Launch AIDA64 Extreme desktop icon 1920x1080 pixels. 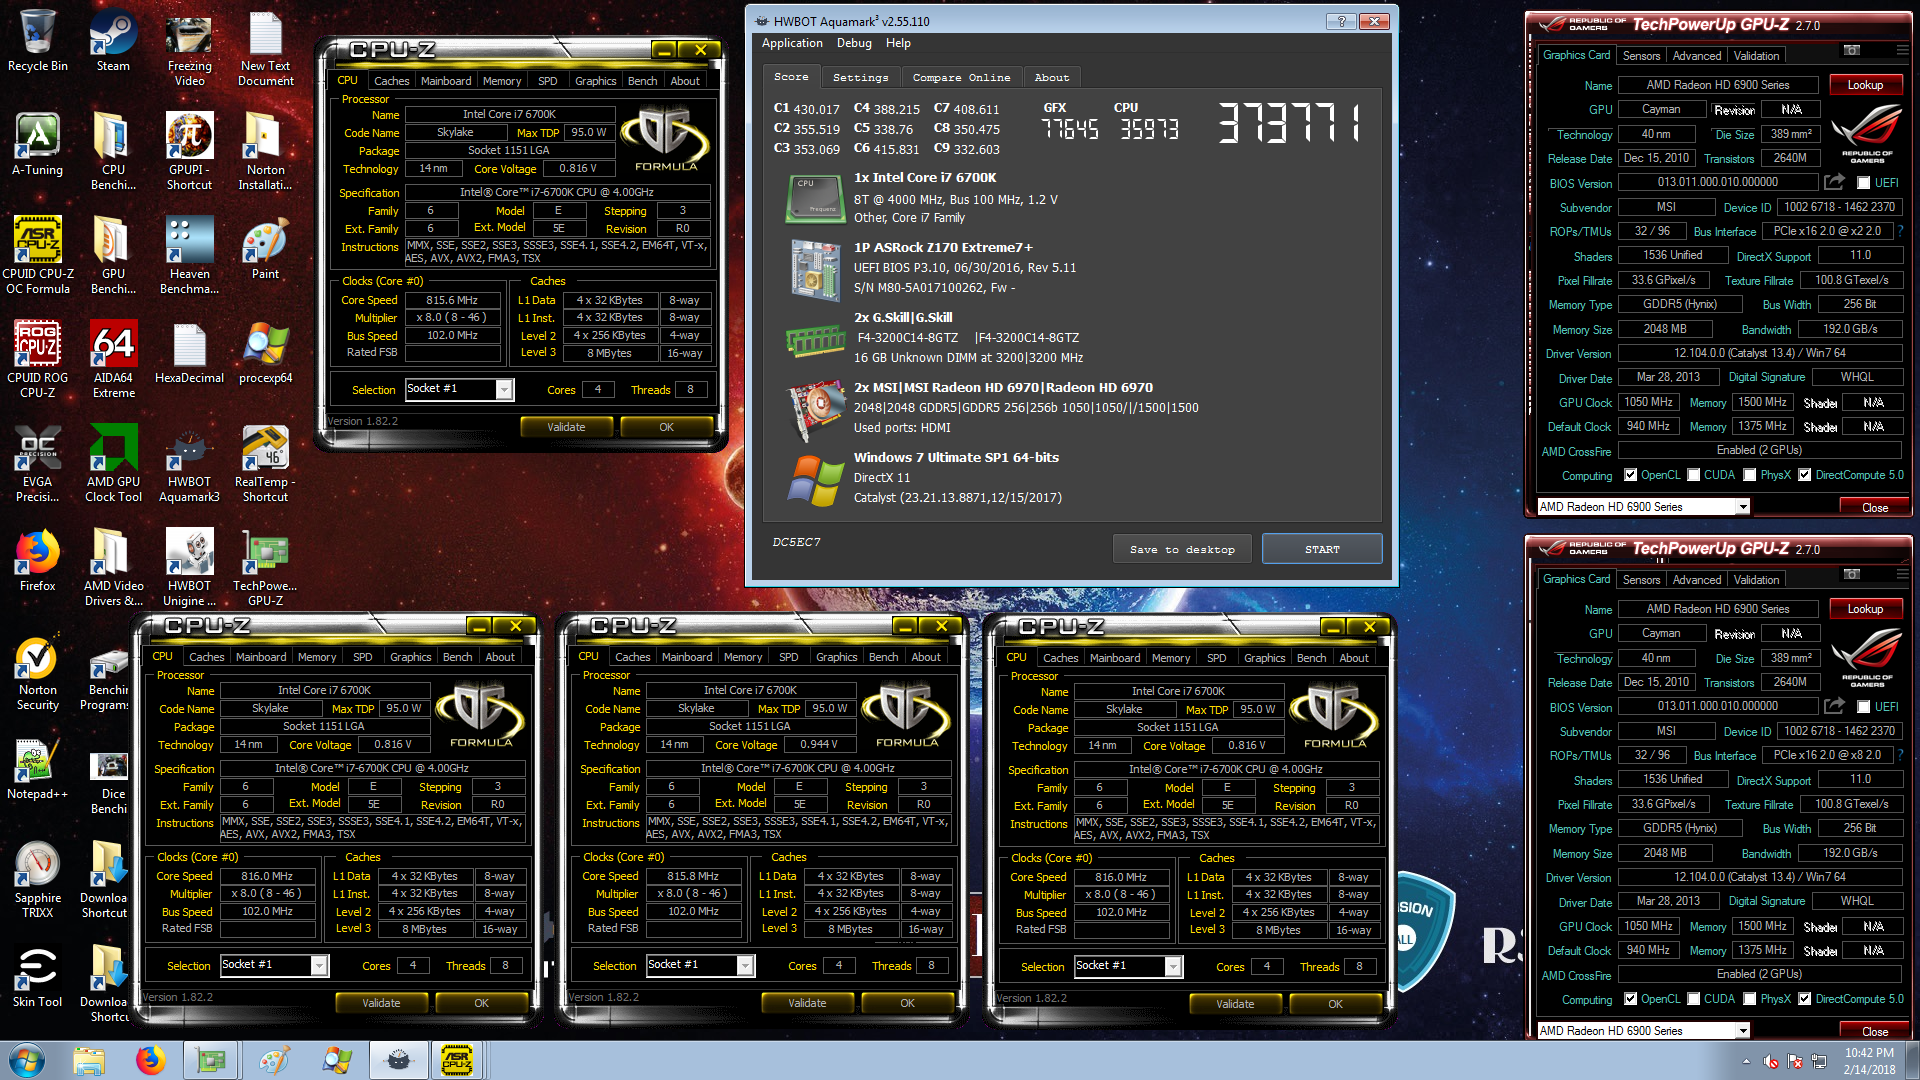click(x=113, y=358)
